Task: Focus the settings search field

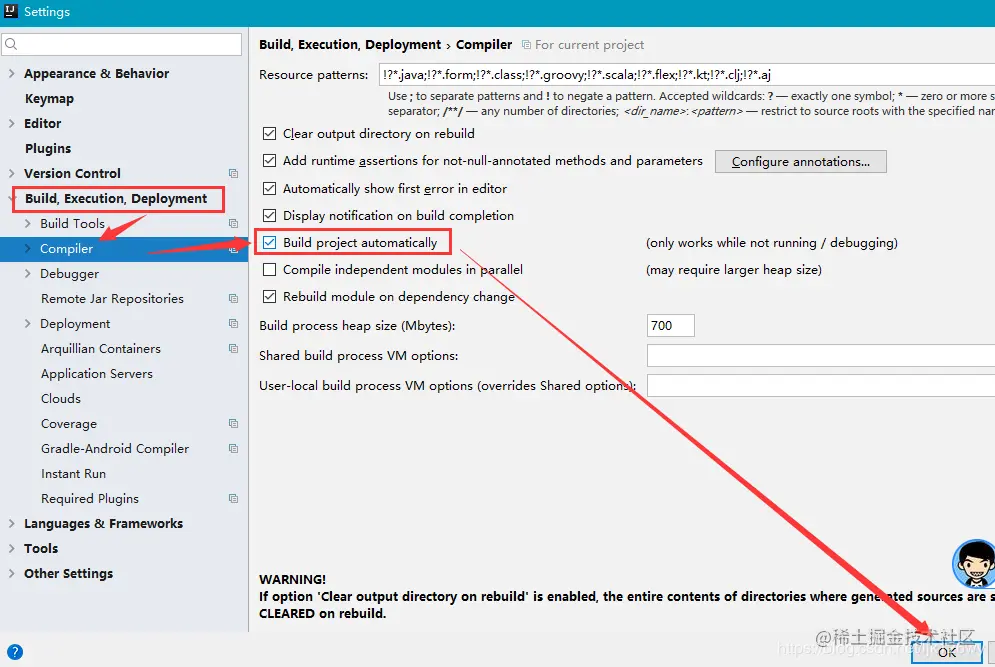Action: [x=122, y=44]
